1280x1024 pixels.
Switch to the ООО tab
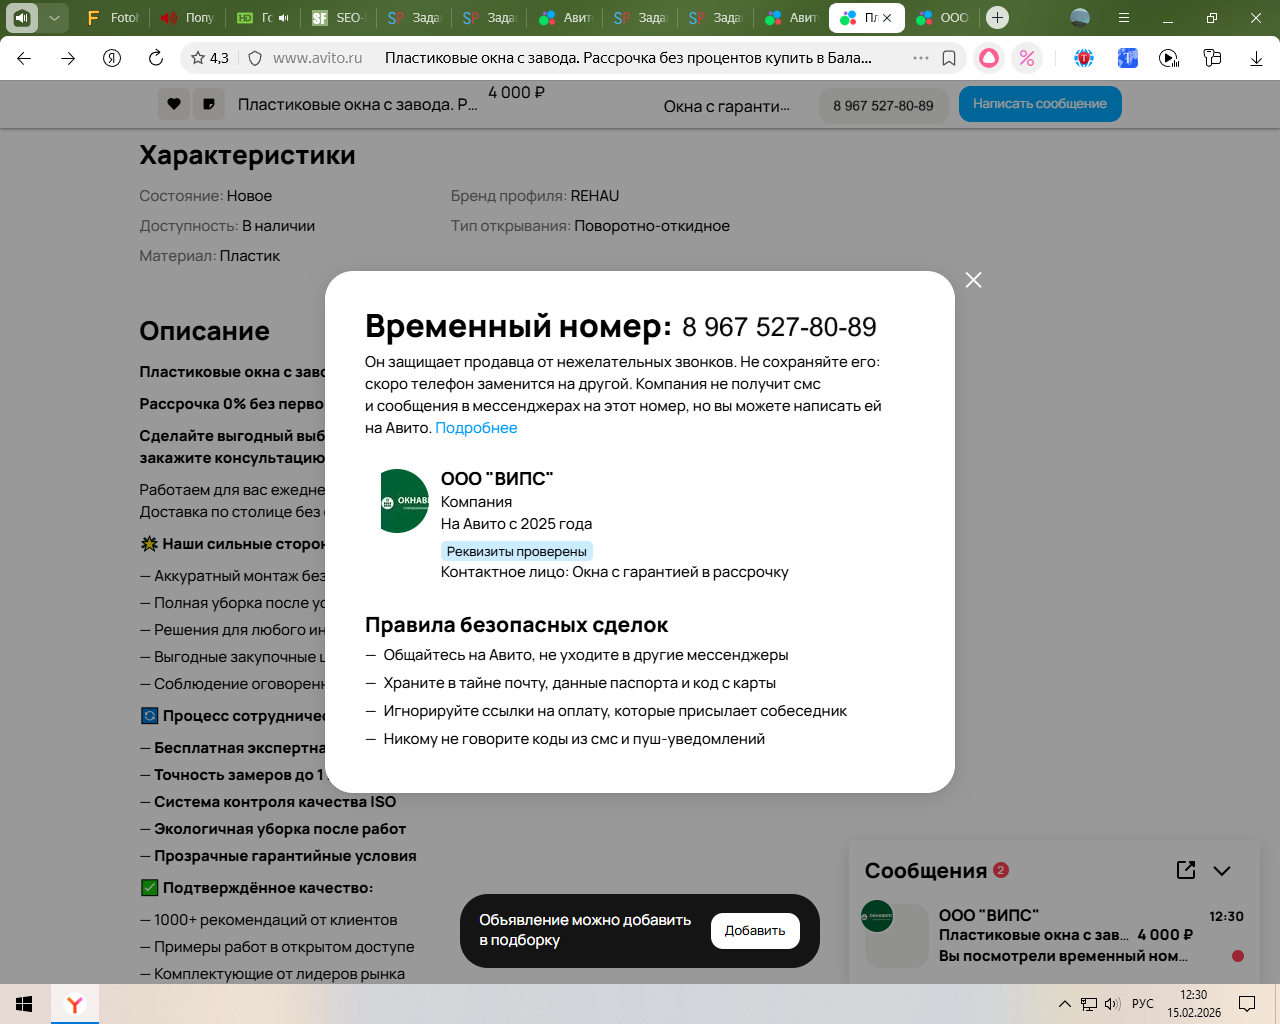pyautogui.click(x=942, y=18)
